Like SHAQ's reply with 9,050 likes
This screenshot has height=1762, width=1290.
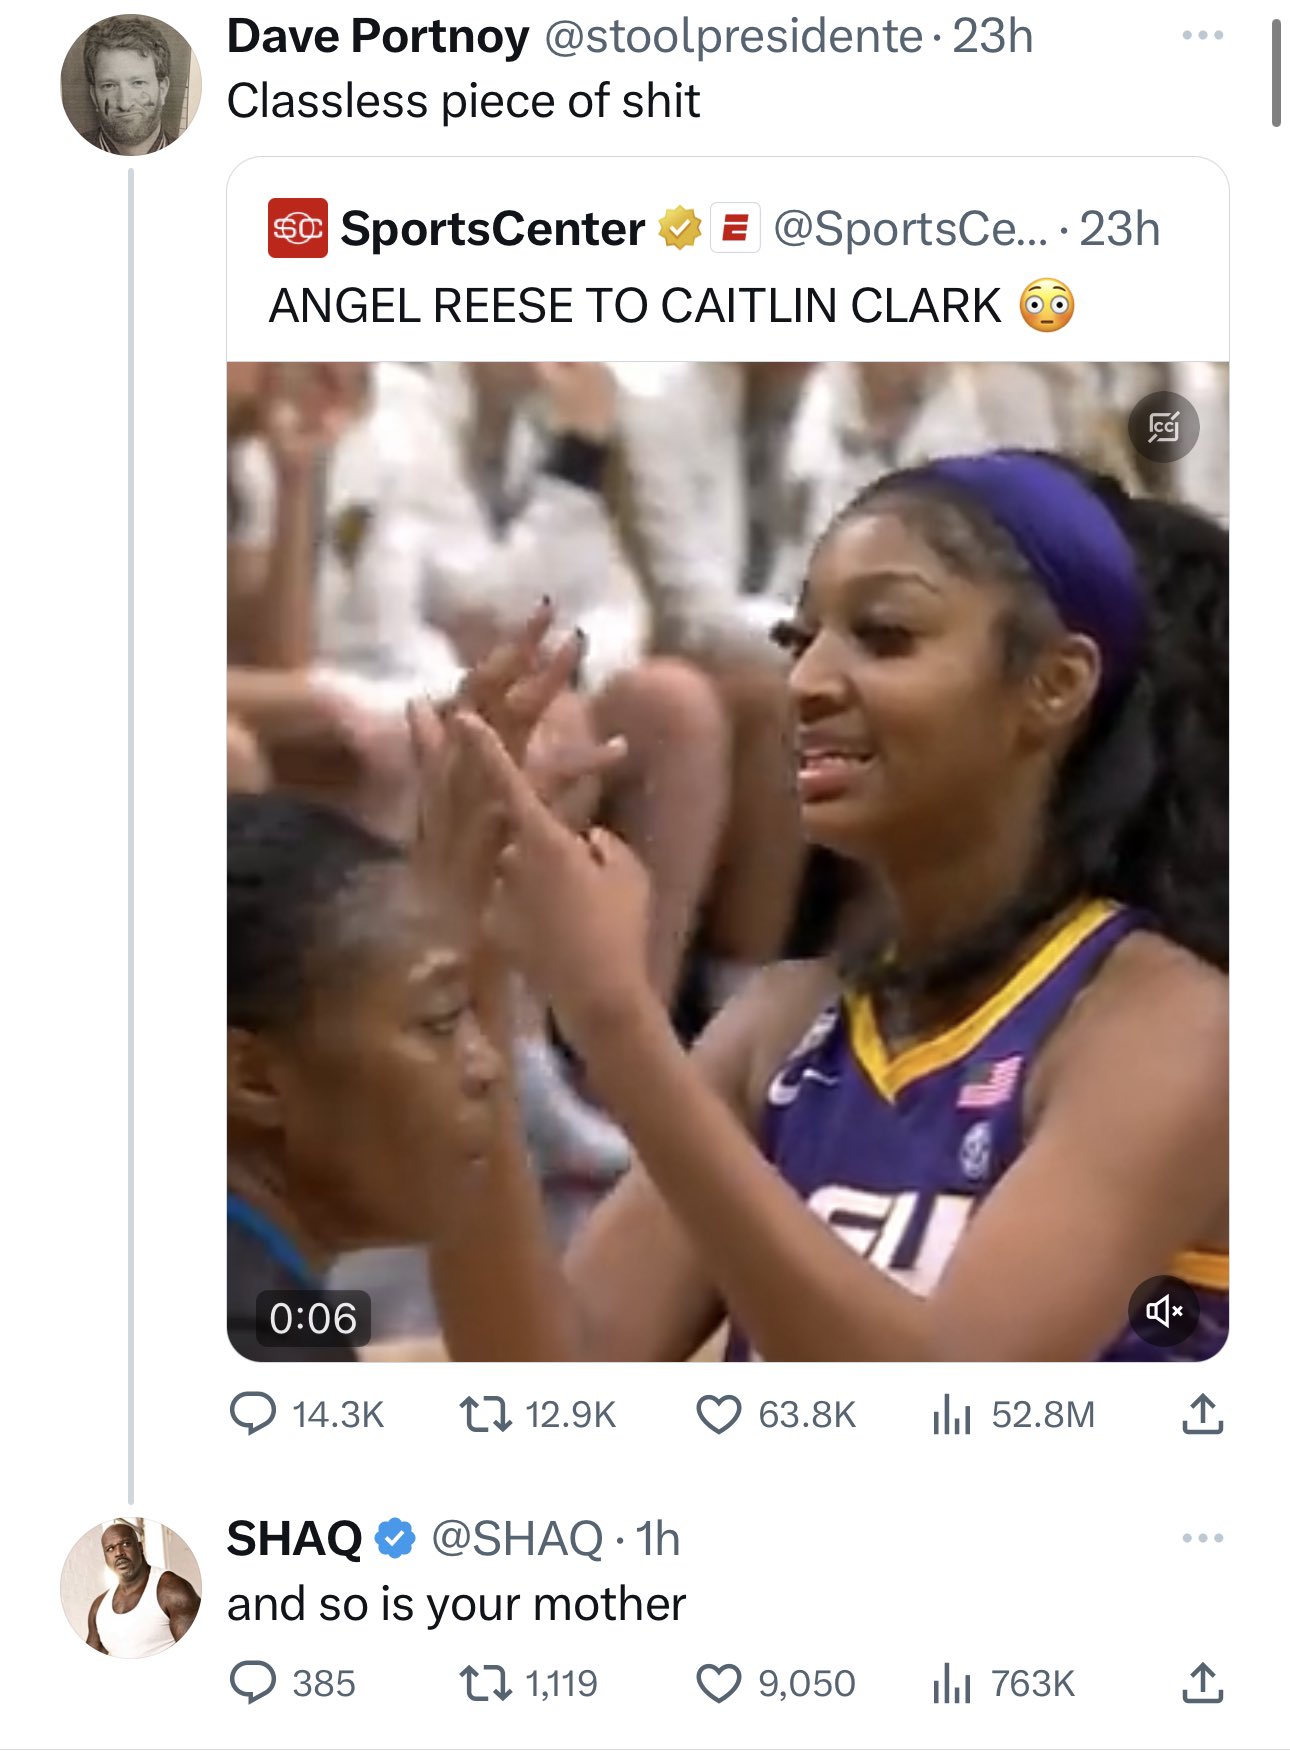[718, 1683]
